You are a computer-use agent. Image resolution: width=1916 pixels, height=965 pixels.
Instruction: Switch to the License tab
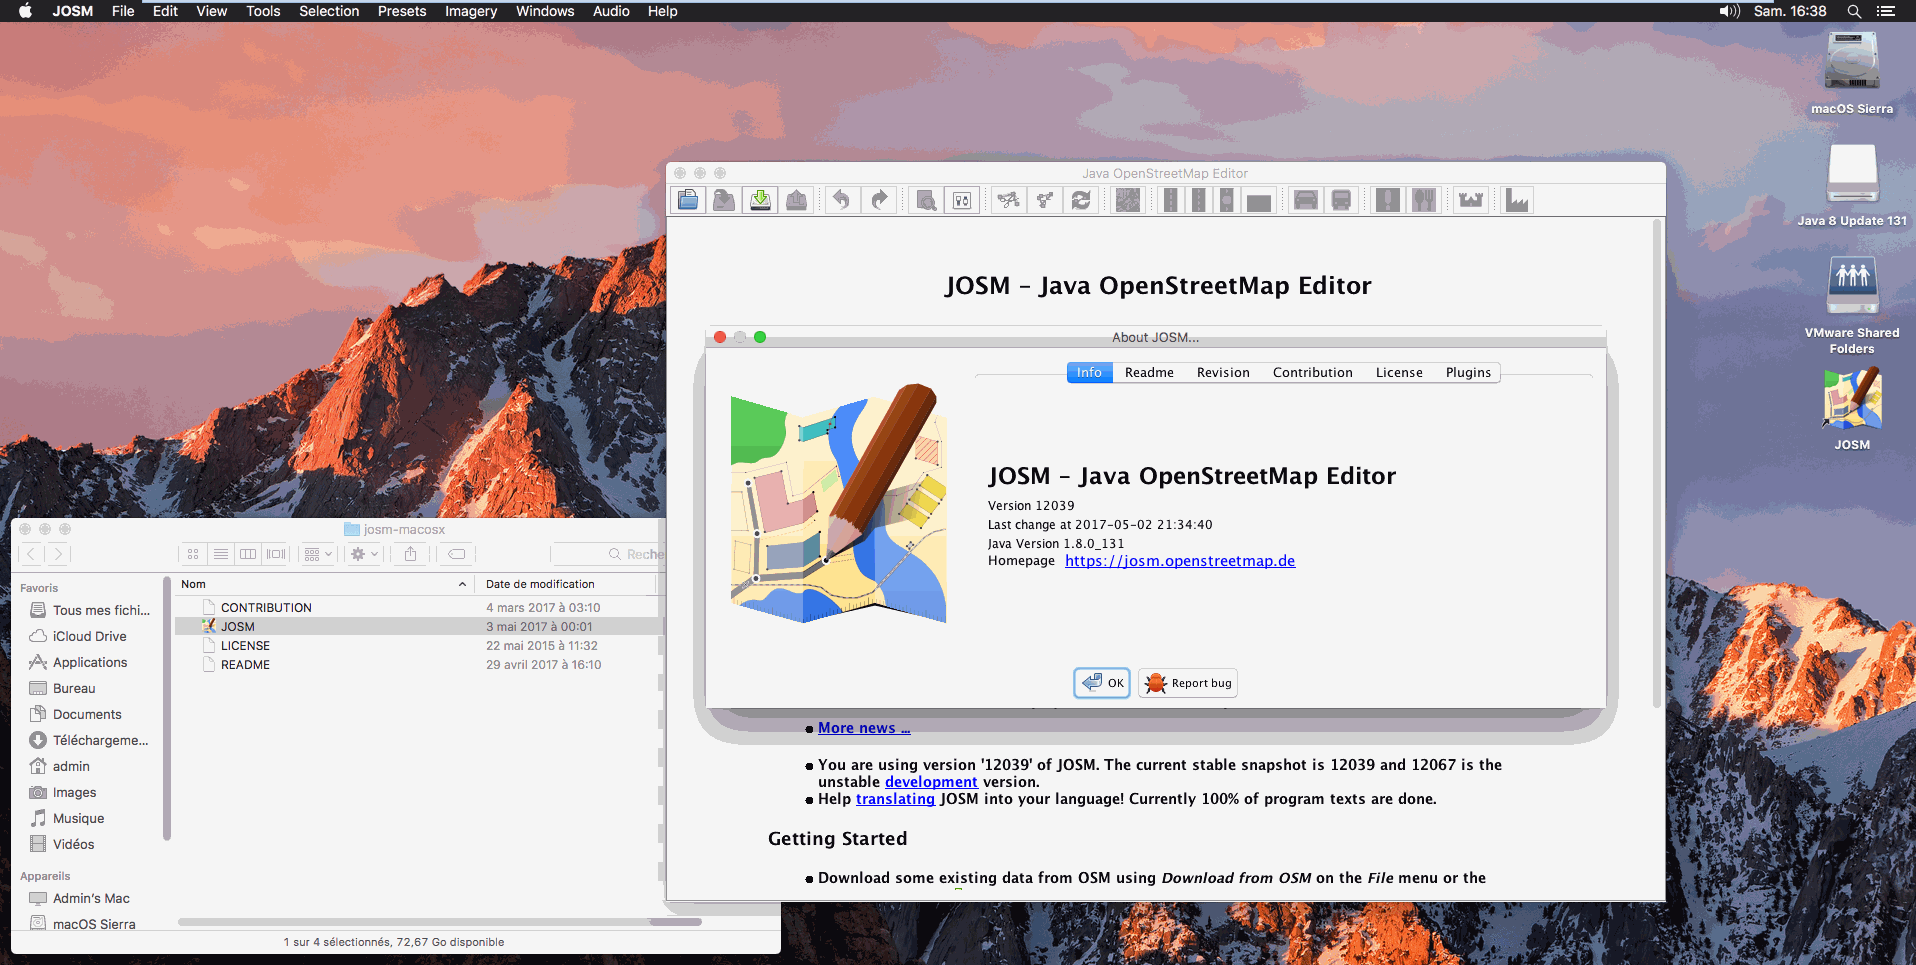(x=1399, y=372)
